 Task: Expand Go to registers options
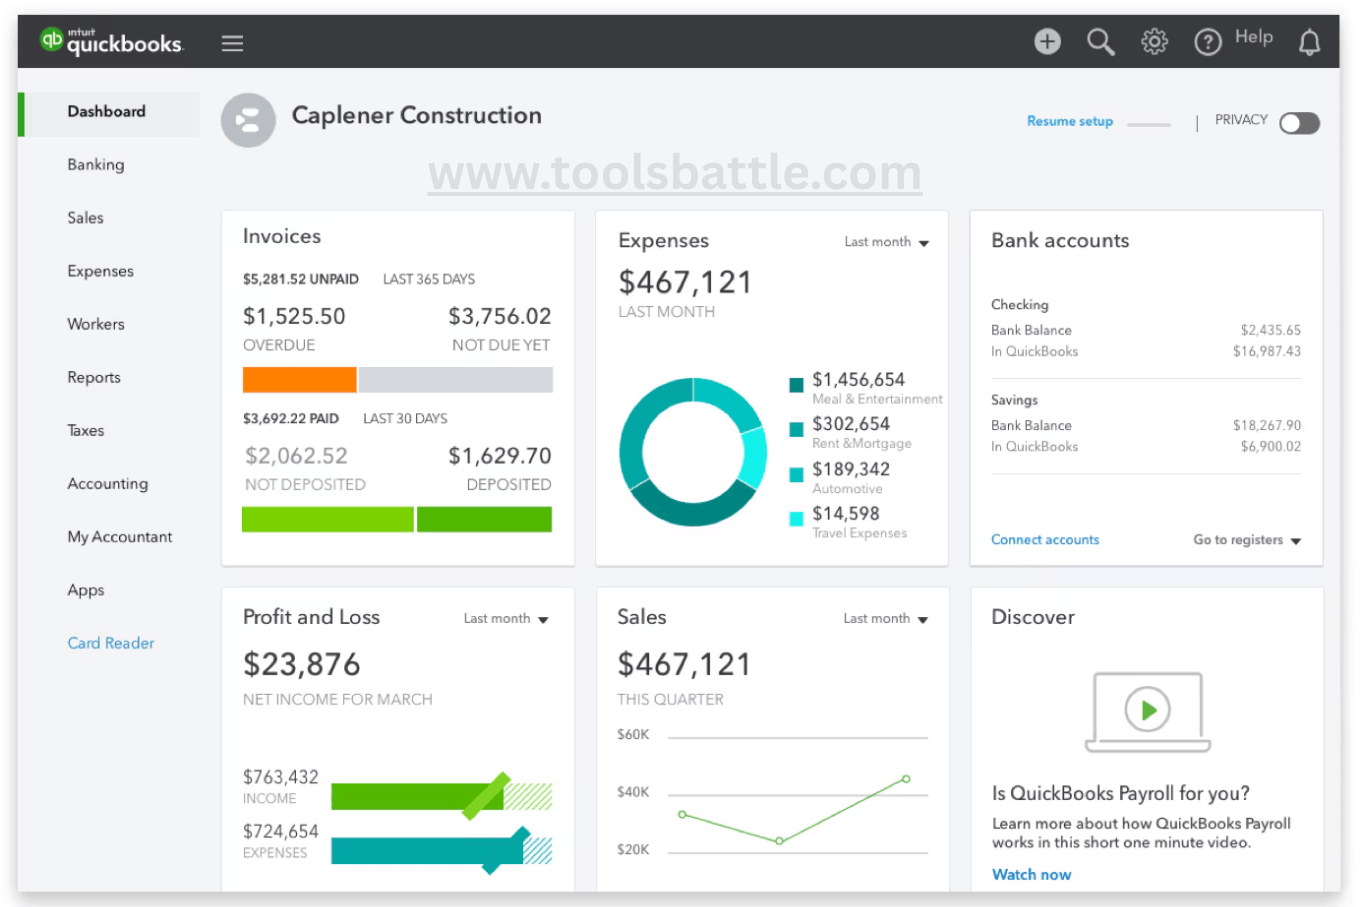(1247, 539)
